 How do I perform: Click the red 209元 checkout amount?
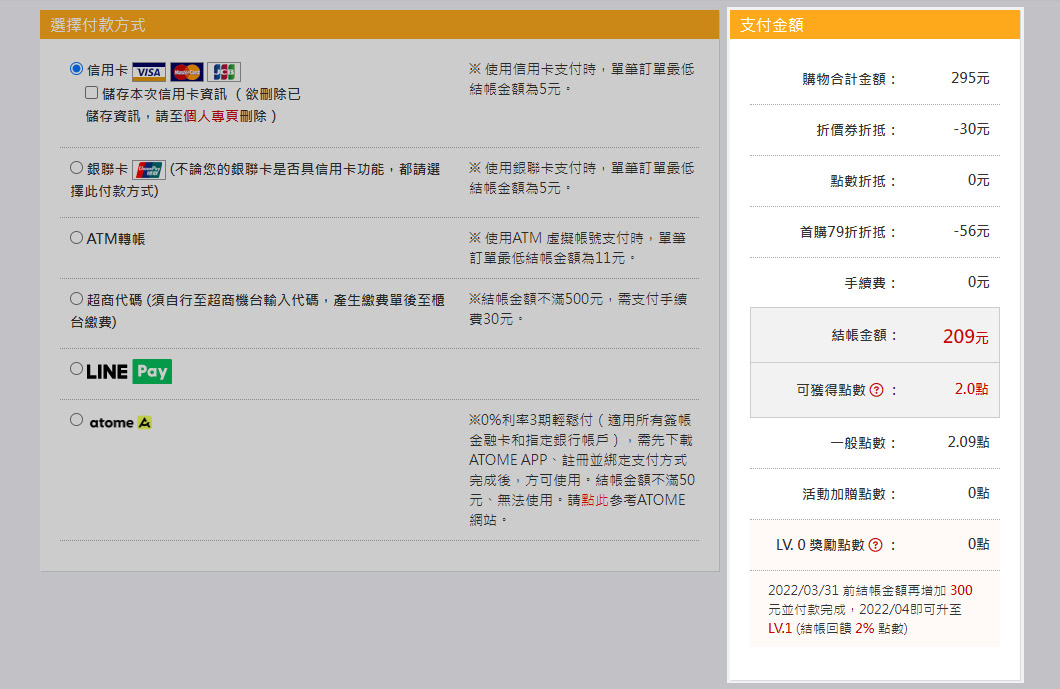(x=965, y=337)
